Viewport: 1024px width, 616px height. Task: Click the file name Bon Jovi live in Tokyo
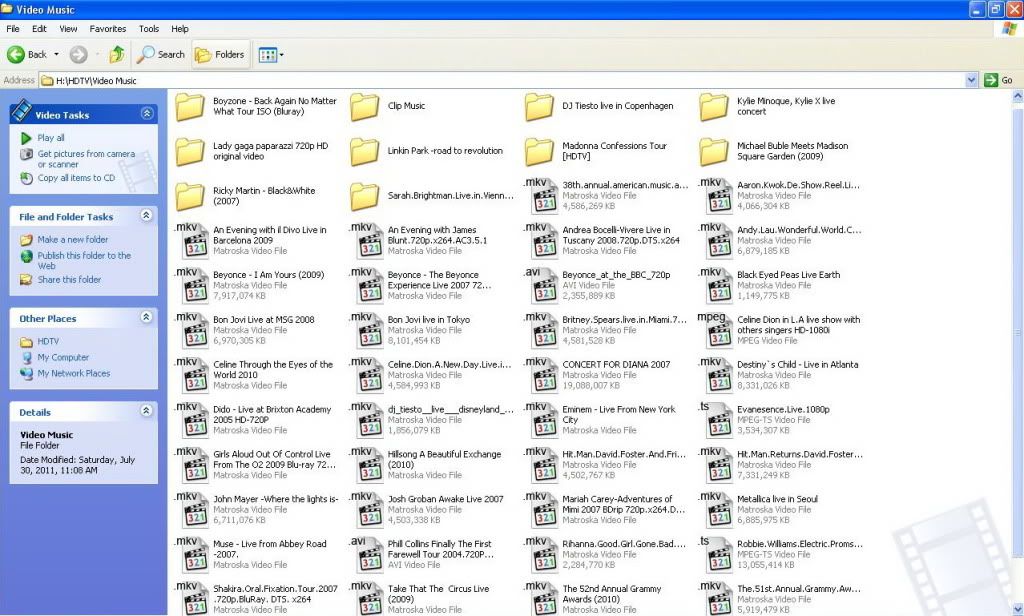pyautogui.click(x=428, y=319)
